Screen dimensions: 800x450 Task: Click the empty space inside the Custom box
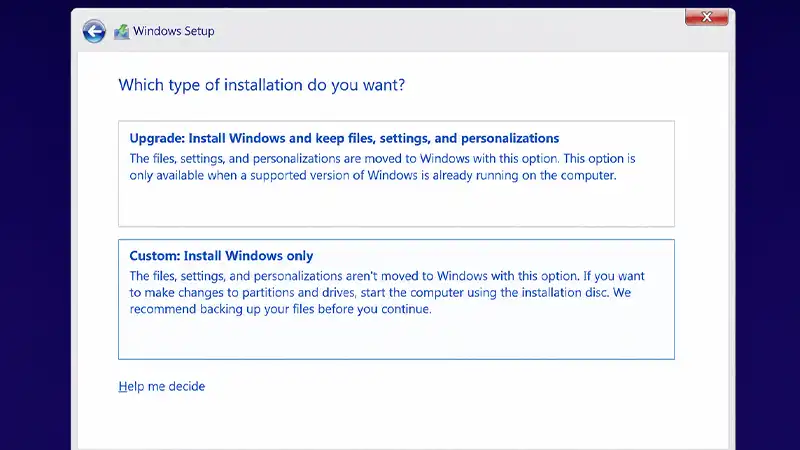396,338
